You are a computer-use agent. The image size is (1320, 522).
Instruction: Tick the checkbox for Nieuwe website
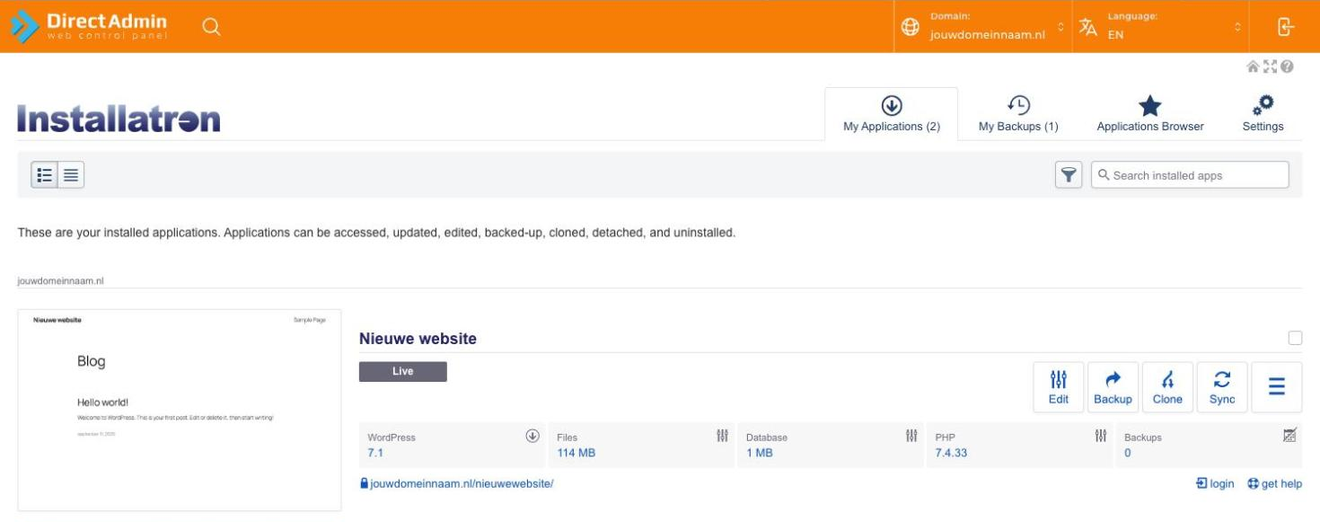[x=1295, y=338]
